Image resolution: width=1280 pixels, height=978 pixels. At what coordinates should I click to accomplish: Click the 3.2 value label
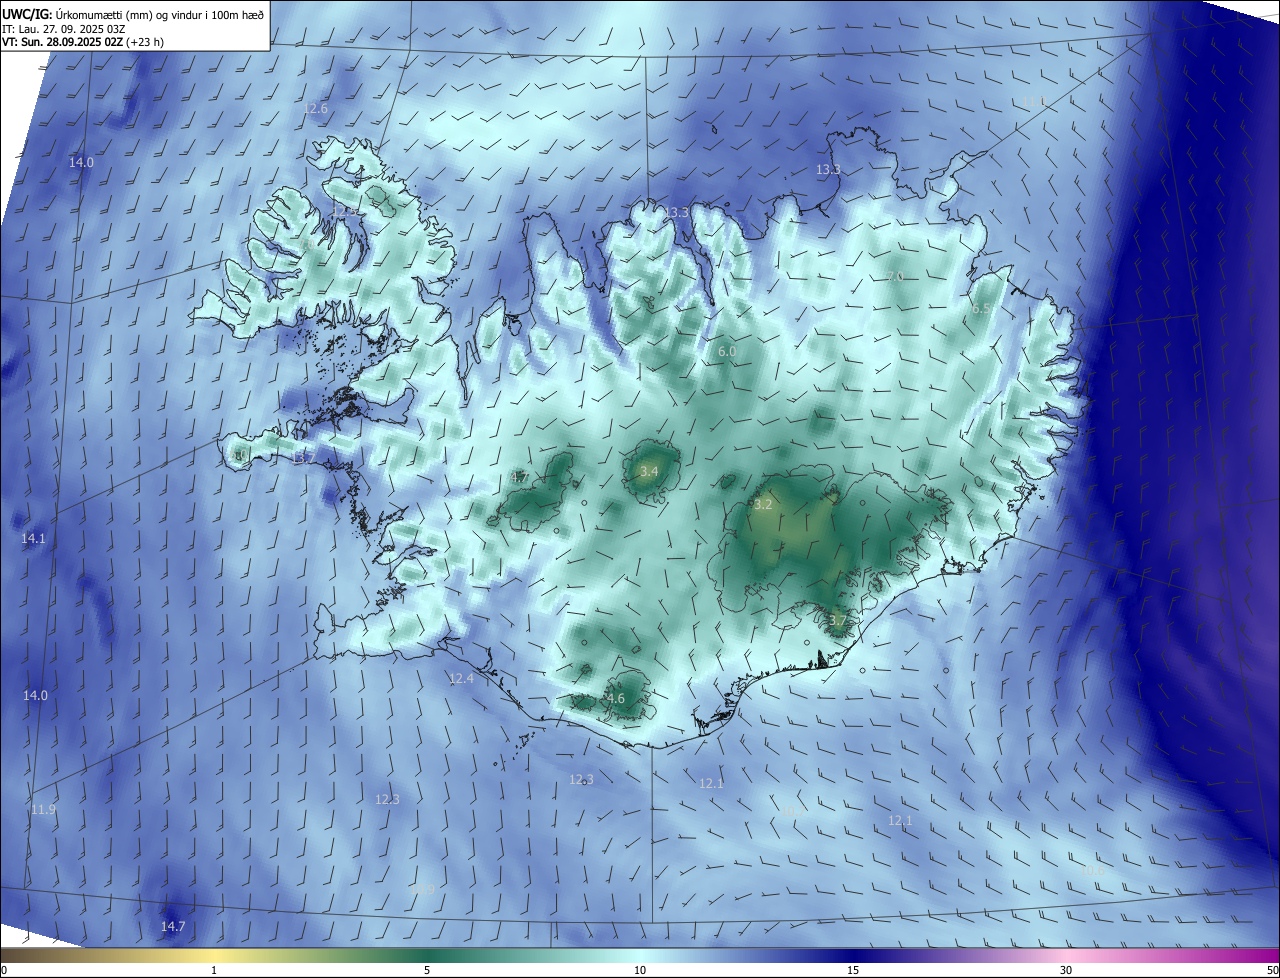click(763, 504)
